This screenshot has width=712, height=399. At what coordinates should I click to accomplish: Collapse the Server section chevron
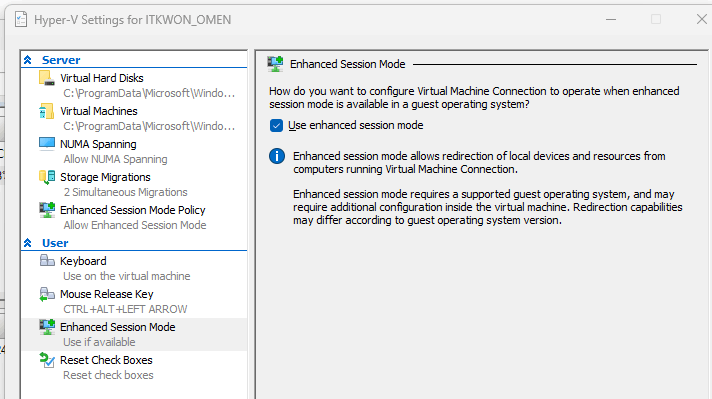28,60
